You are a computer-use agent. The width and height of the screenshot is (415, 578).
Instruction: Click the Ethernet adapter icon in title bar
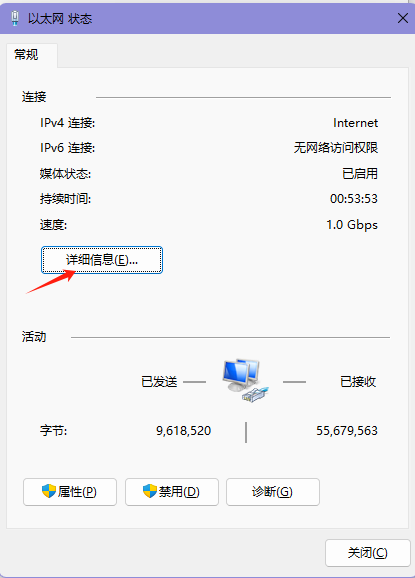15,18
